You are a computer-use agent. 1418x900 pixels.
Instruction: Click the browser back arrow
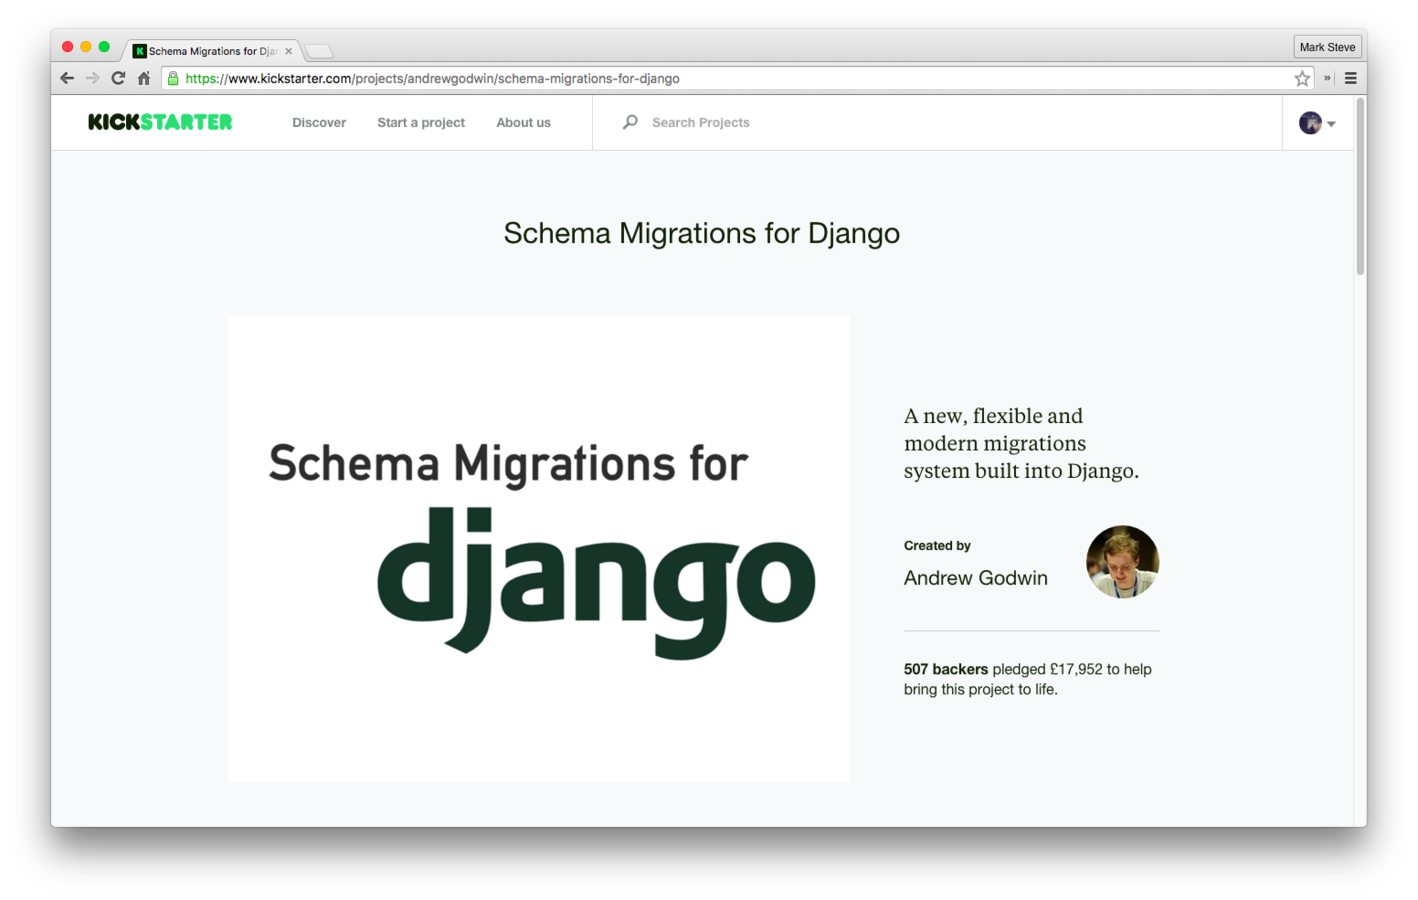67,78
